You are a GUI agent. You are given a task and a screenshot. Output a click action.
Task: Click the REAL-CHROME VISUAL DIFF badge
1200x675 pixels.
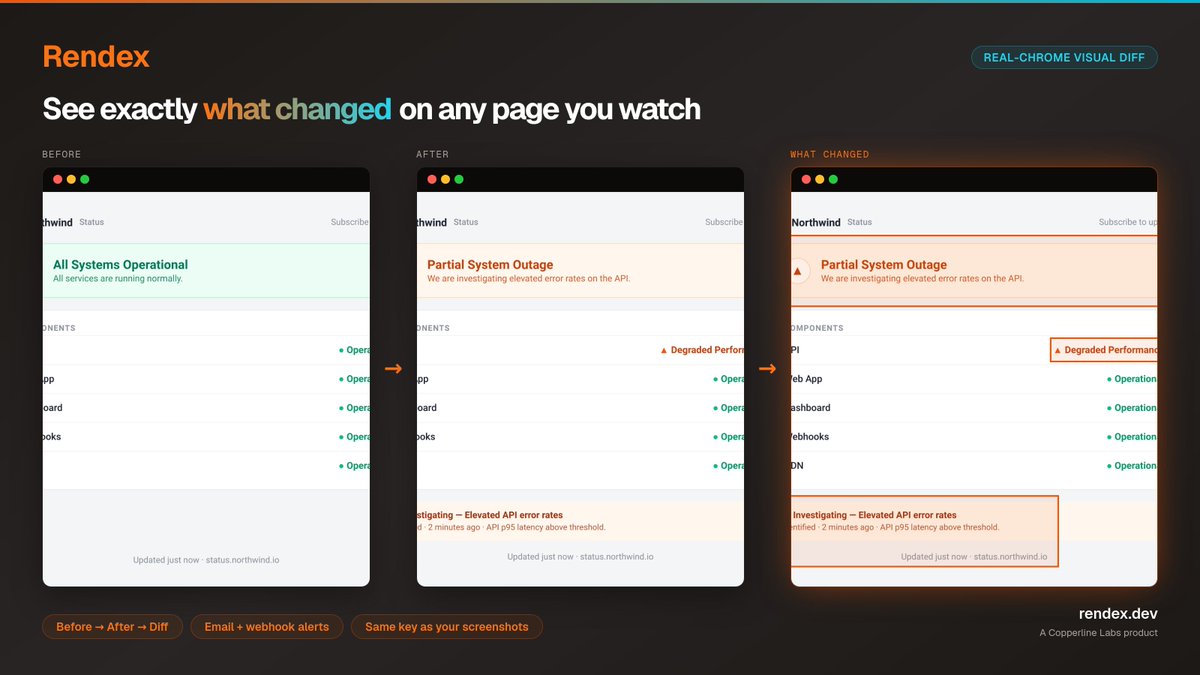1064,57
